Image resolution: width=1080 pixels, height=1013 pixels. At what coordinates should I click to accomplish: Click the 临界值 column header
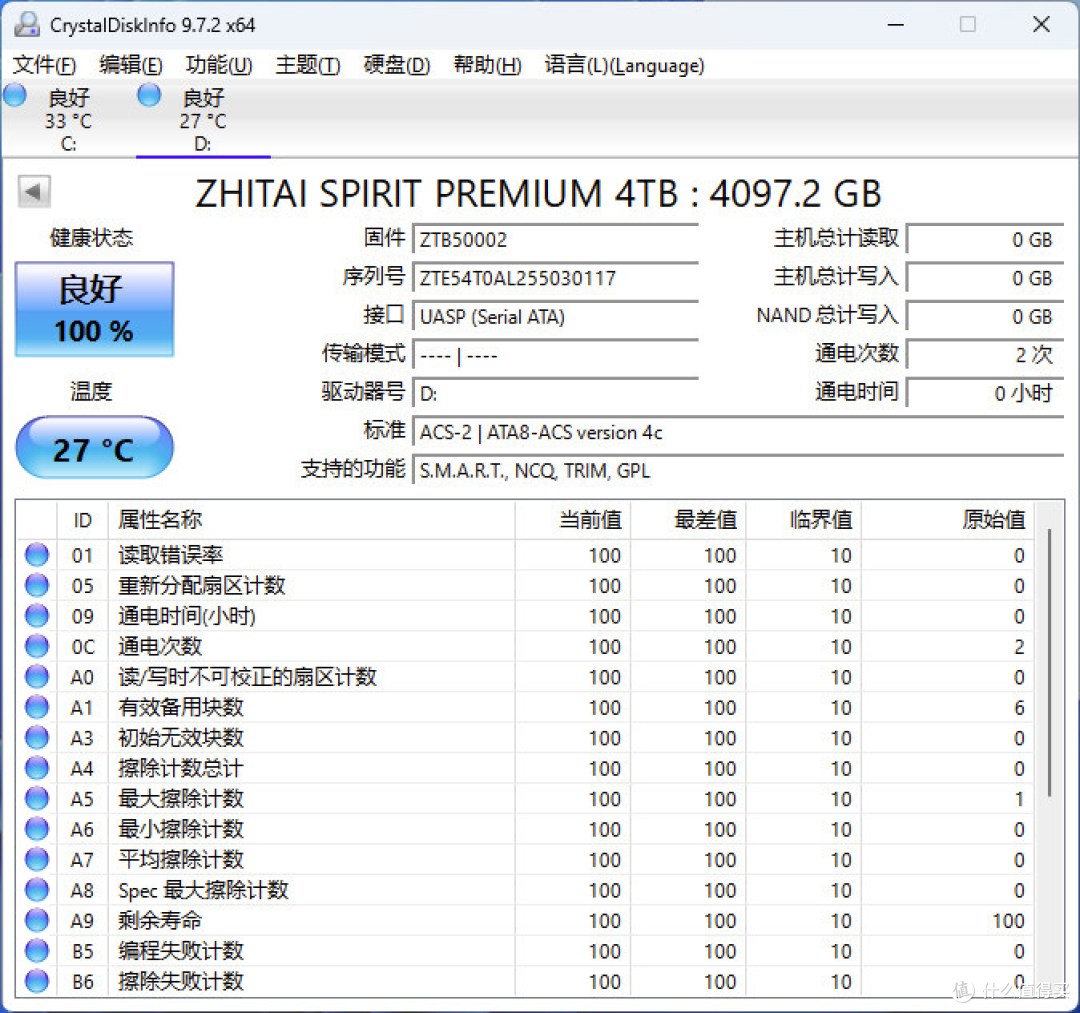(803, 520)
